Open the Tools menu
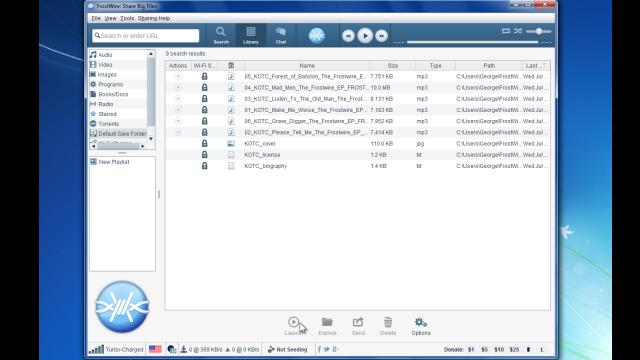Viewport: 640px width, 360px height. tap(127, 18)
